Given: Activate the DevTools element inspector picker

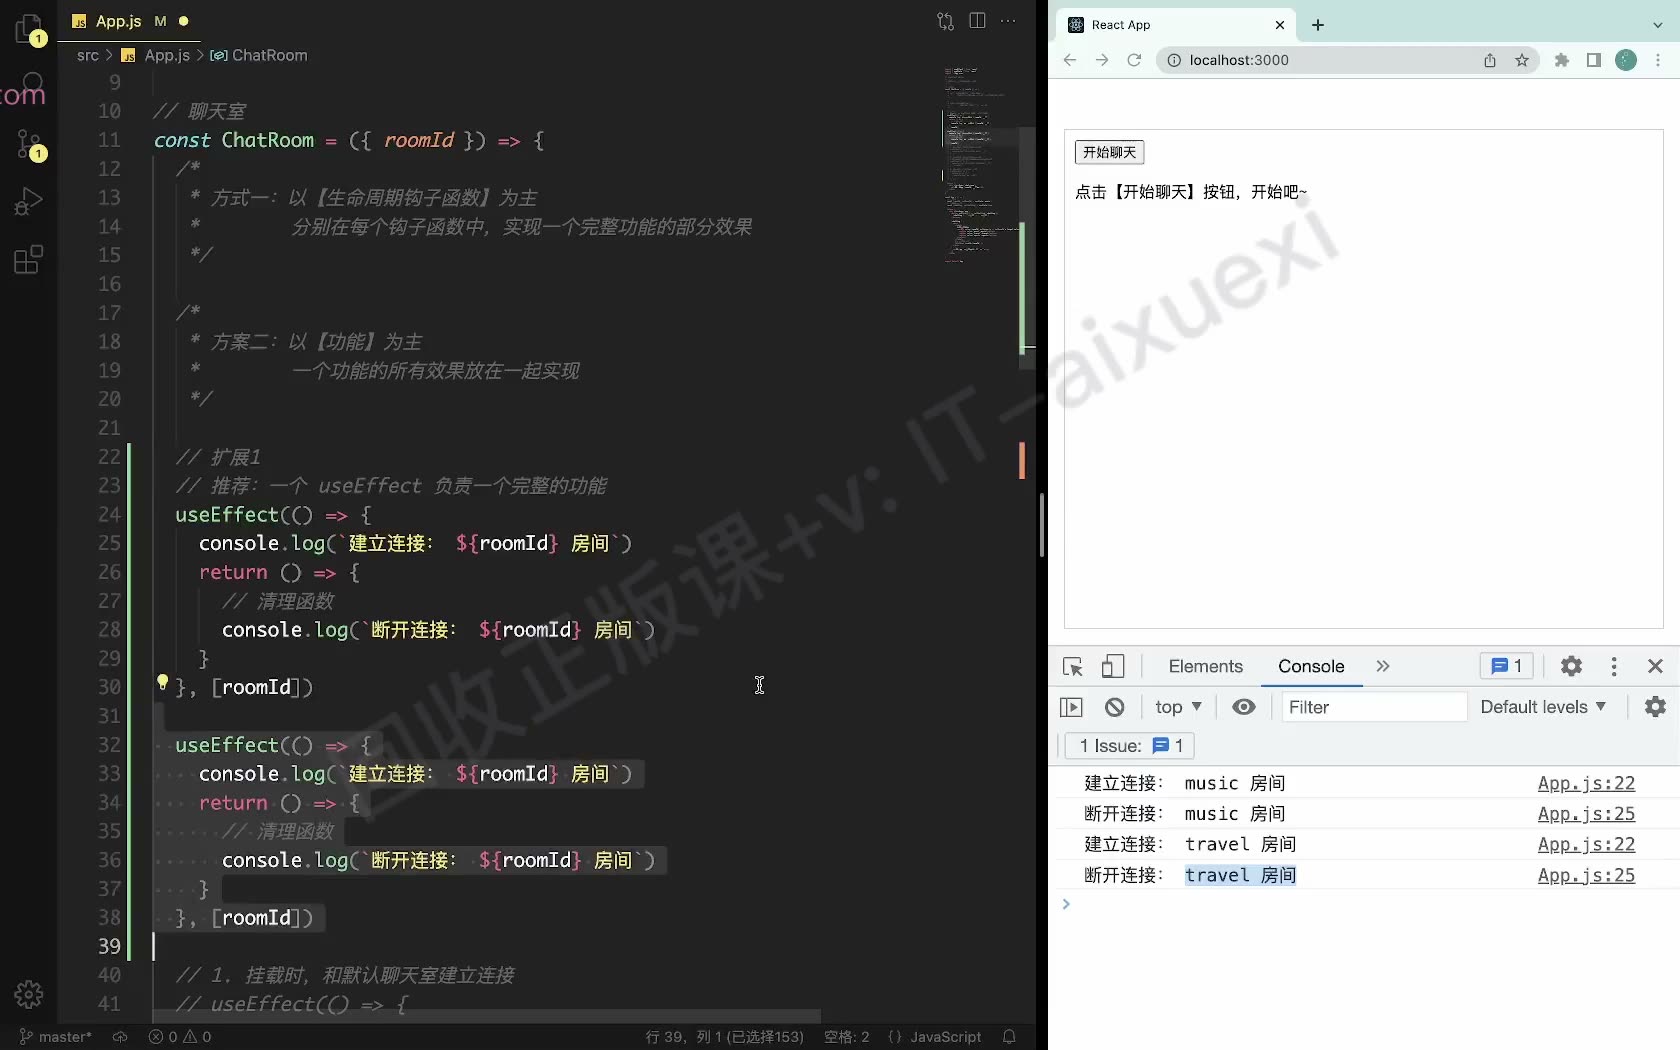Looking at the screenshot, I should tap(1073, 667).
